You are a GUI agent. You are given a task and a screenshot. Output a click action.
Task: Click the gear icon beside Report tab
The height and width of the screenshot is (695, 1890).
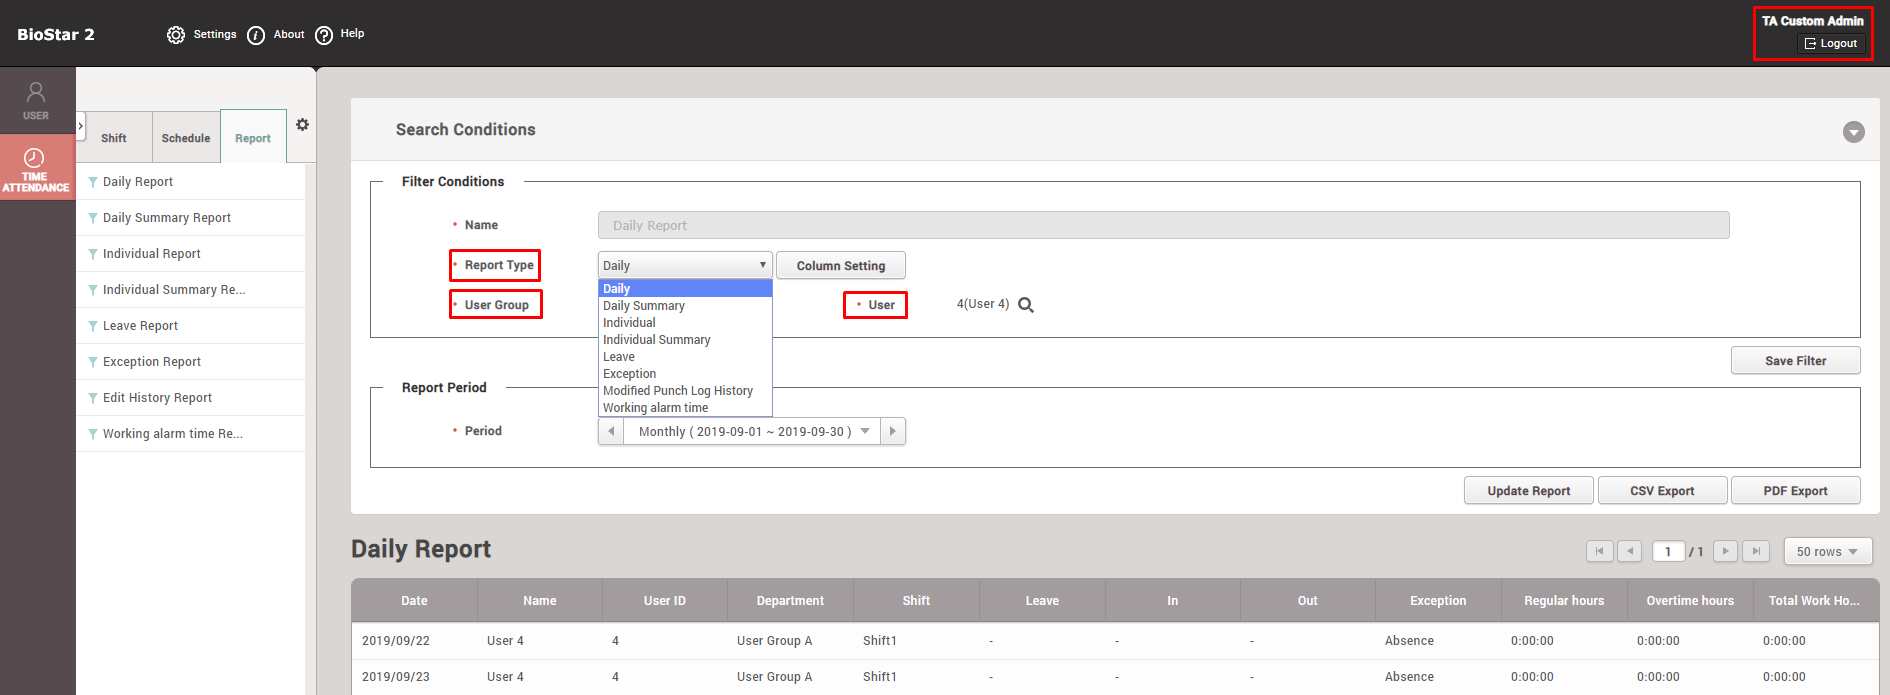[x=302, y=125]
